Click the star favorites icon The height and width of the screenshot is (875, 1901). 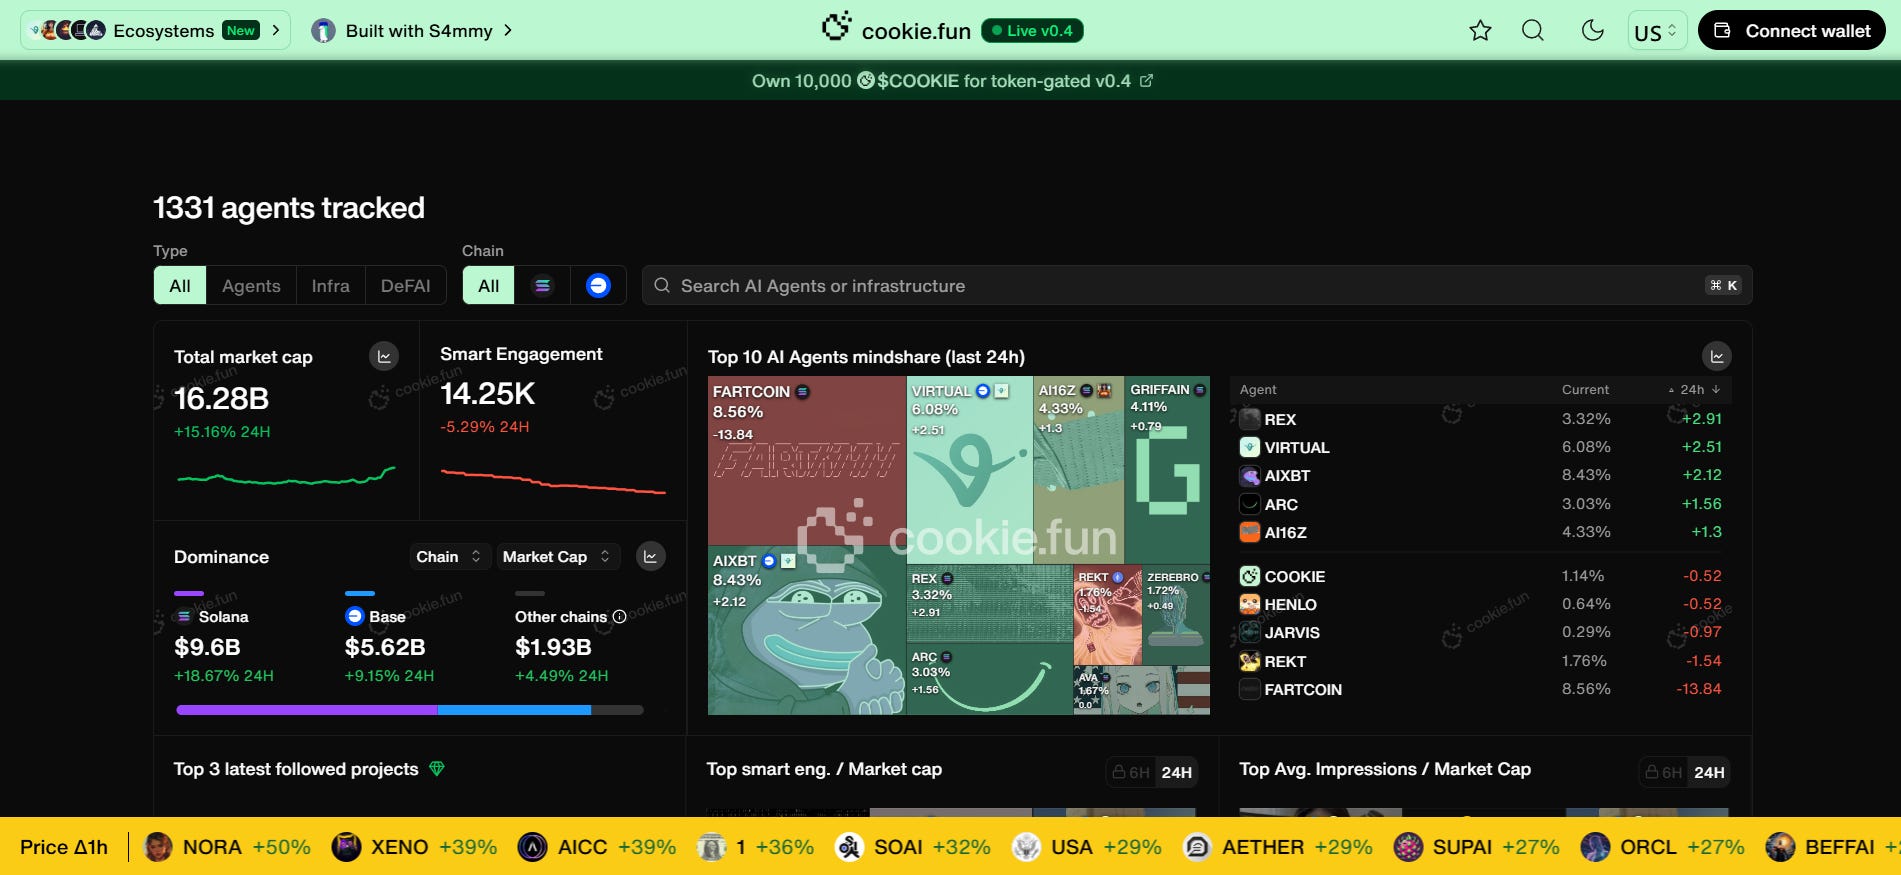1480,31
